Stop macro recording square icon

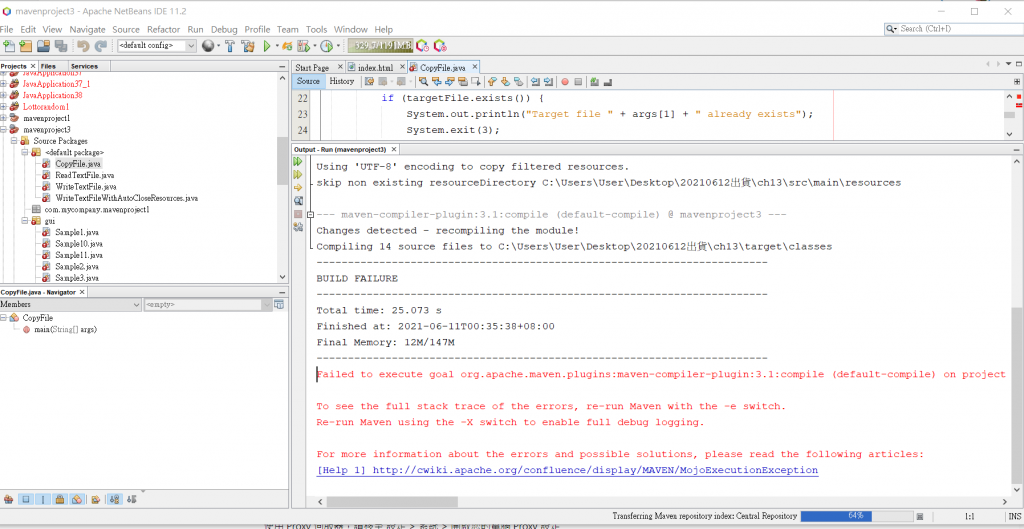pyautogui.click(x=578, y=82)
